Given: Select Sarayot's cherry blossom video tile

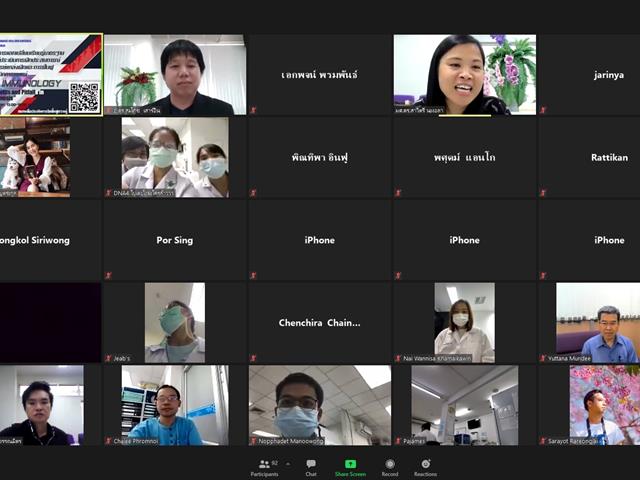Looking at the screenshot, I should [605, 405].
